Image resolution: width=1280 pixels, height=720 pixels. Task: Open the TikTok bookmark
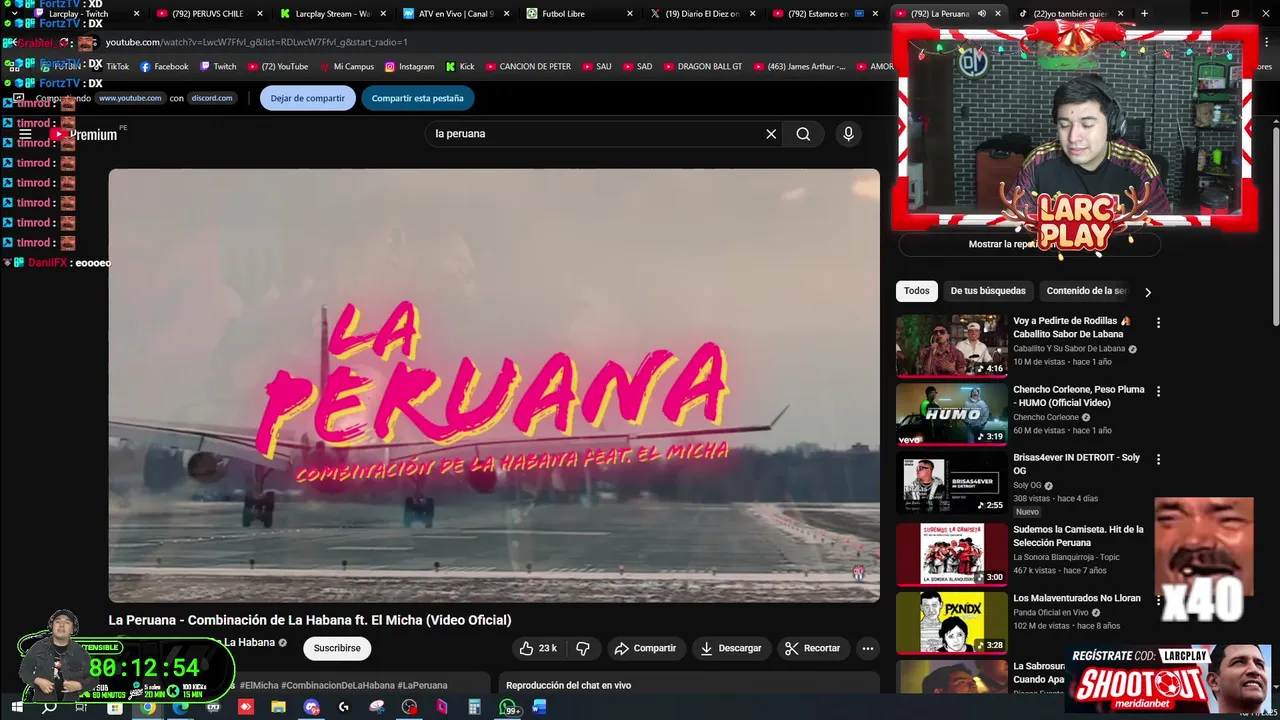coord(110,67)
